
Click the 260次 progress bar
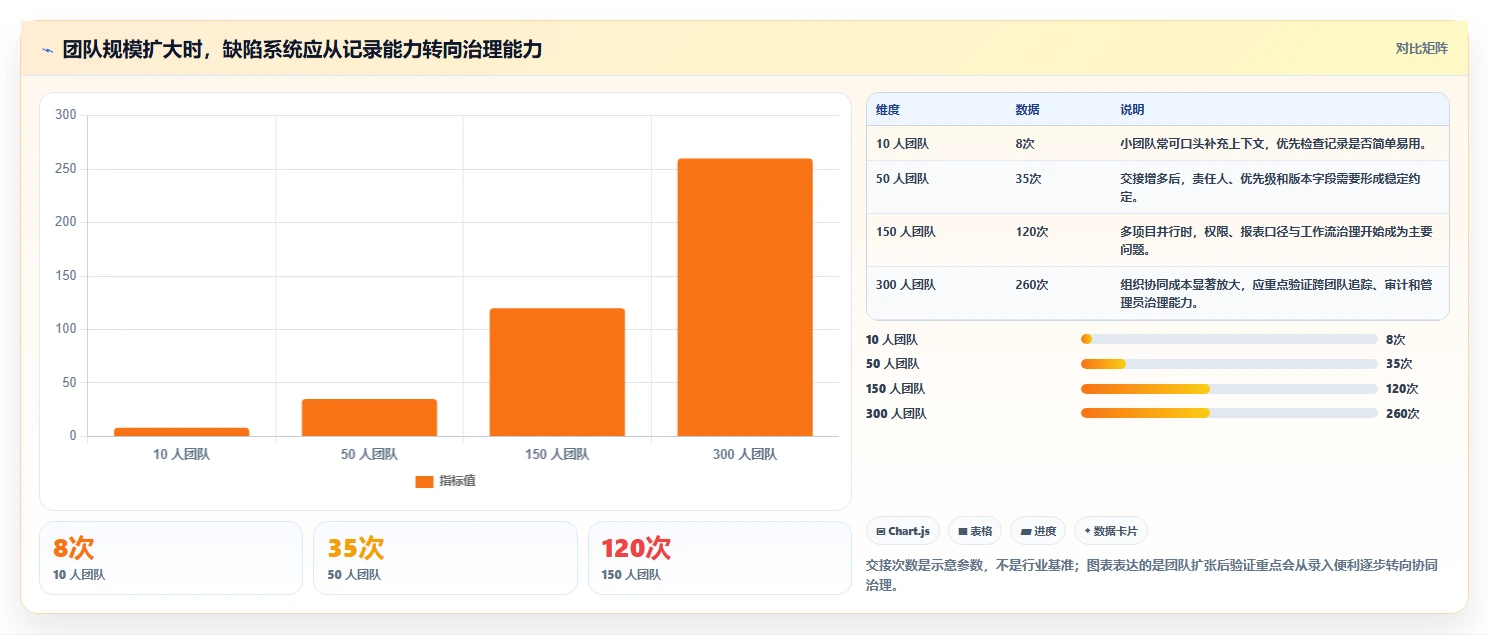coord(1229,413)
